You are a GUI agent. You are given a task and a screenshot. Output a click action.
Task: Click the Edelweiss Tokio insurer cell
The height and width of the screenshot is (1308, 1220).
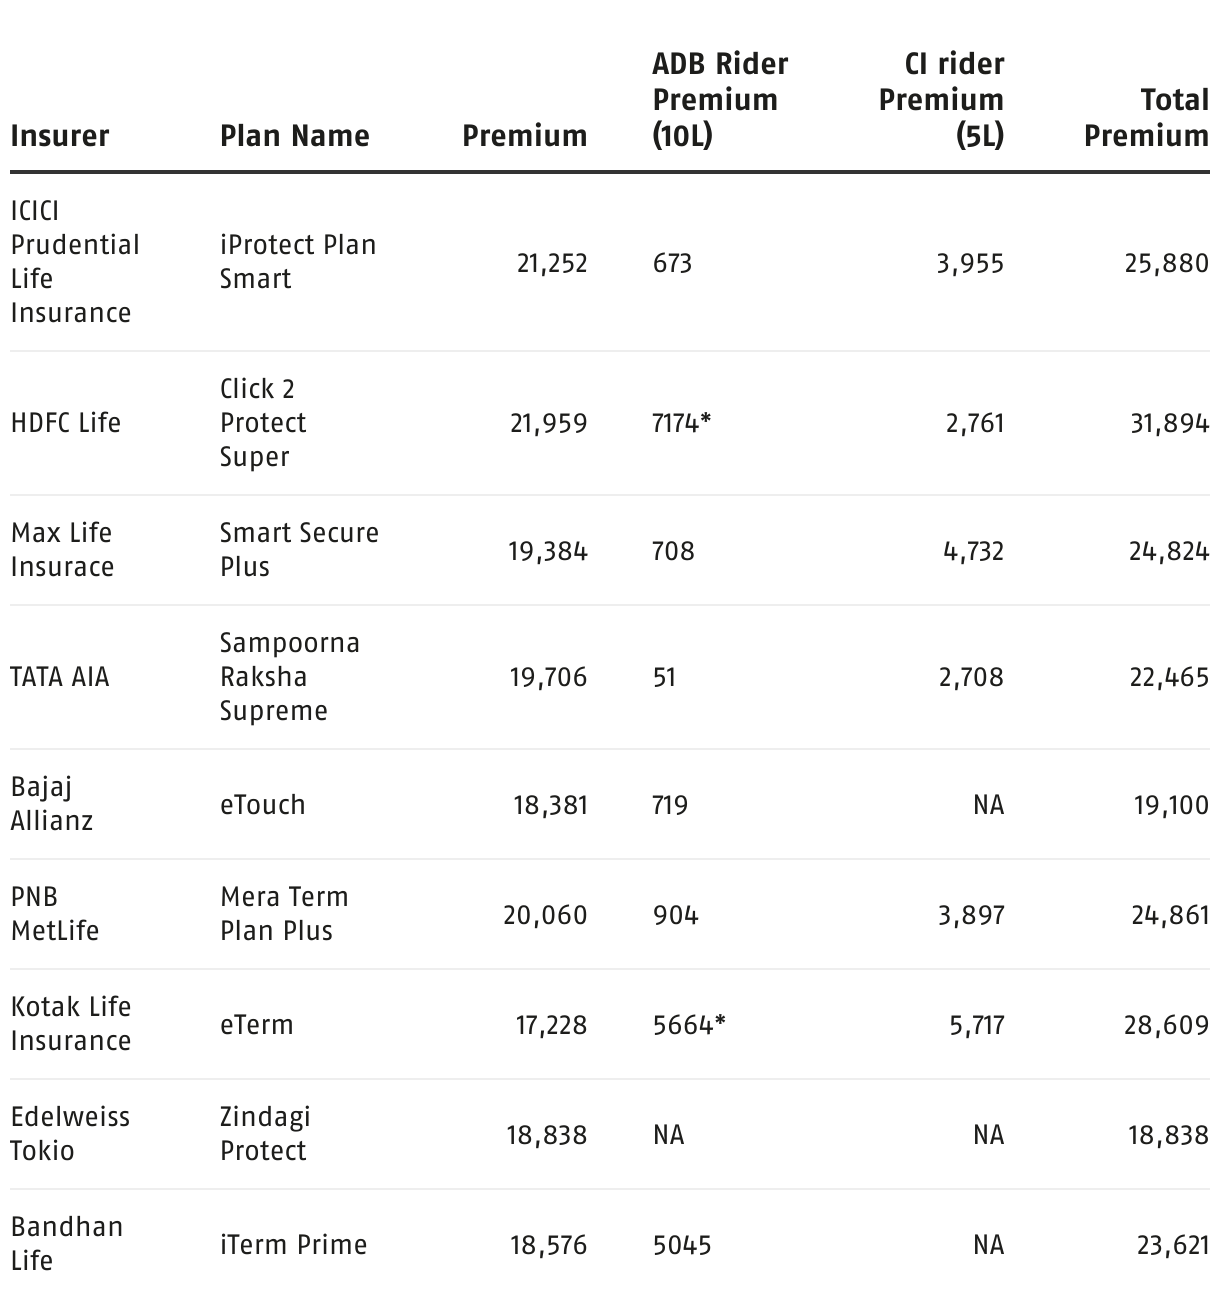pyautogui.click(x=70, y=1134)
